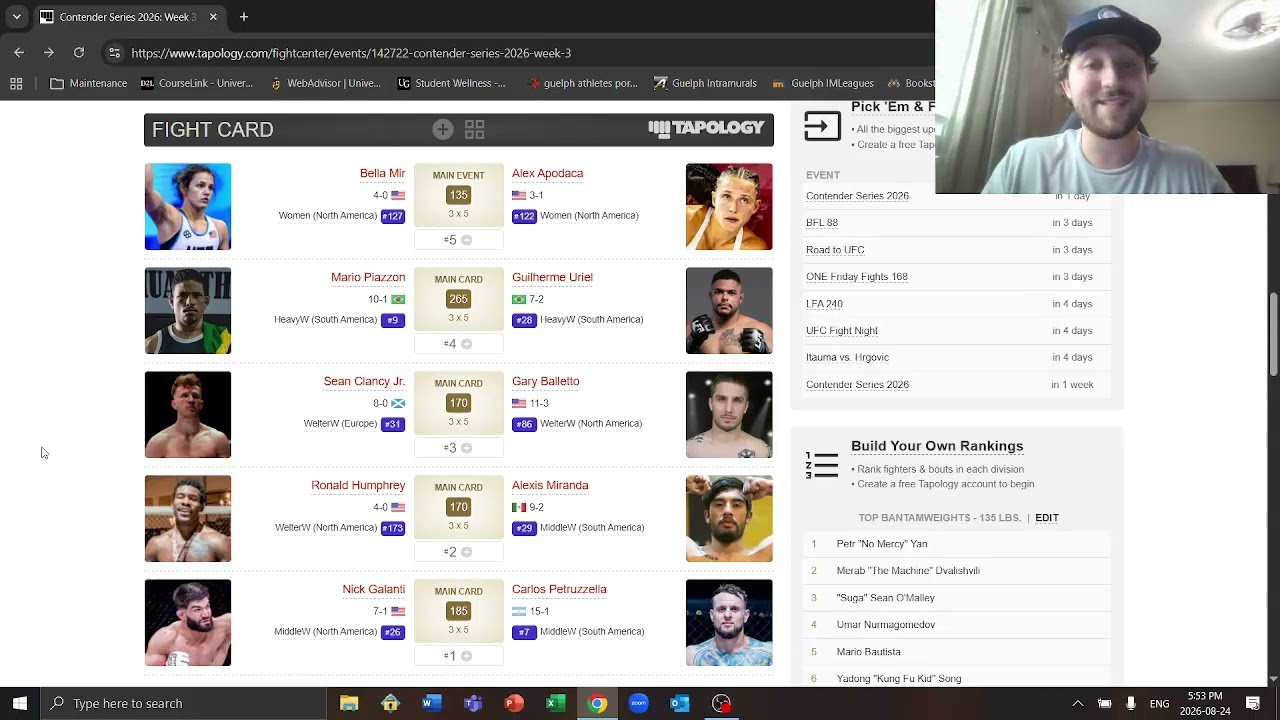Screen dimensions: 1280x720
Task: Open Windows notification center
Action: 1252,703
